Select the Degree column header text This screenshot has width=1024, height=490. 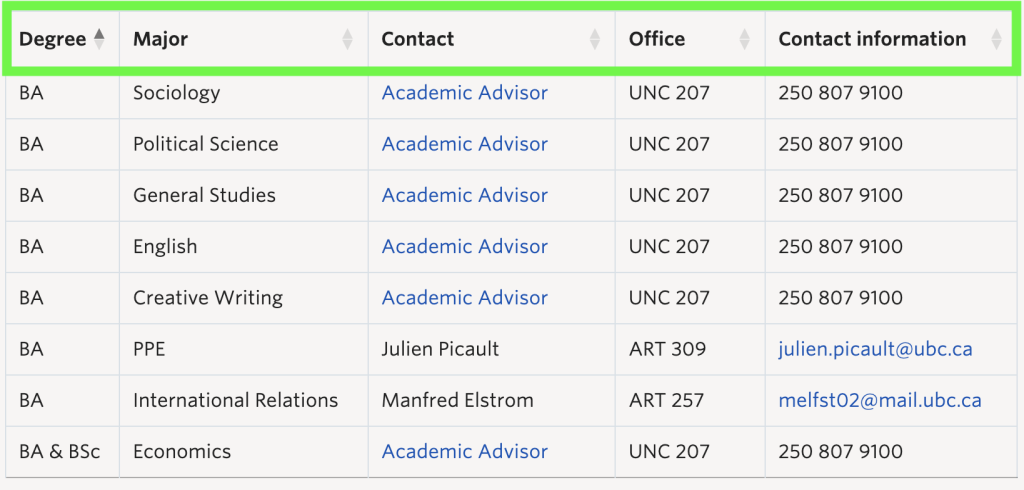52,39
